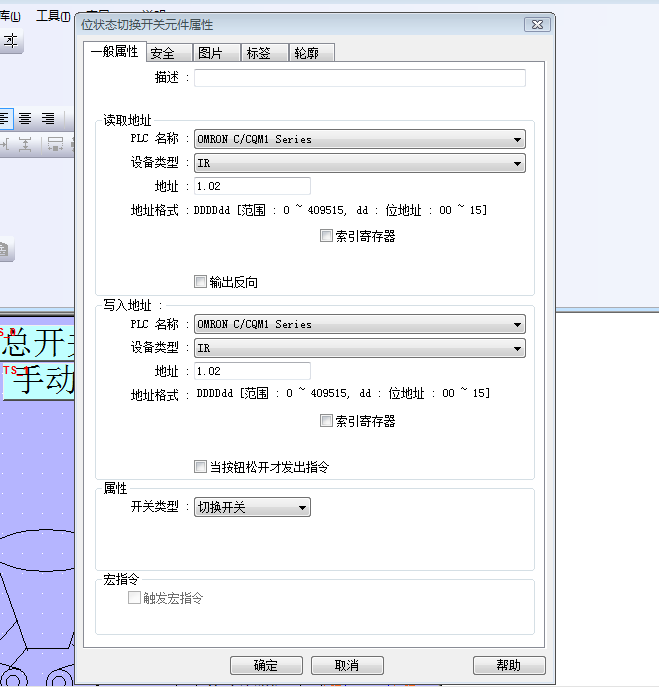Click the equal vertical spacing icon
Screen dimensions: 659x687
coord(25,144)
